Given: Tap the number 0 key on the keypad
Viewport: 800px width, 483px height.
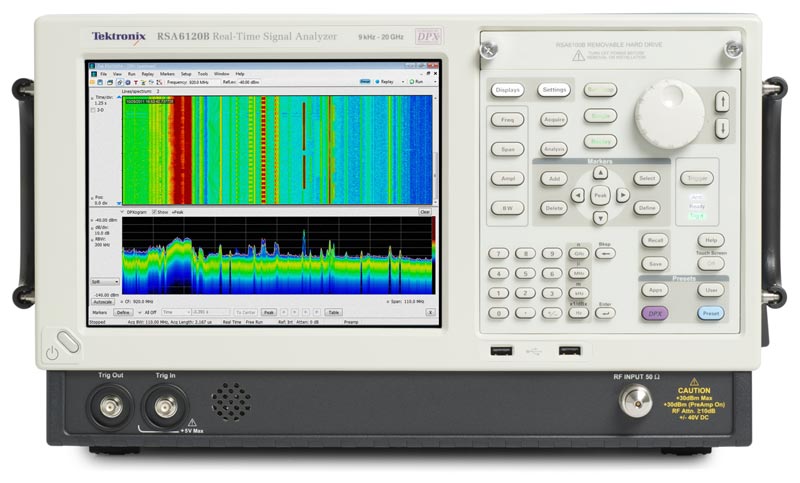Looking at the screenshot, I should [498, 313].
